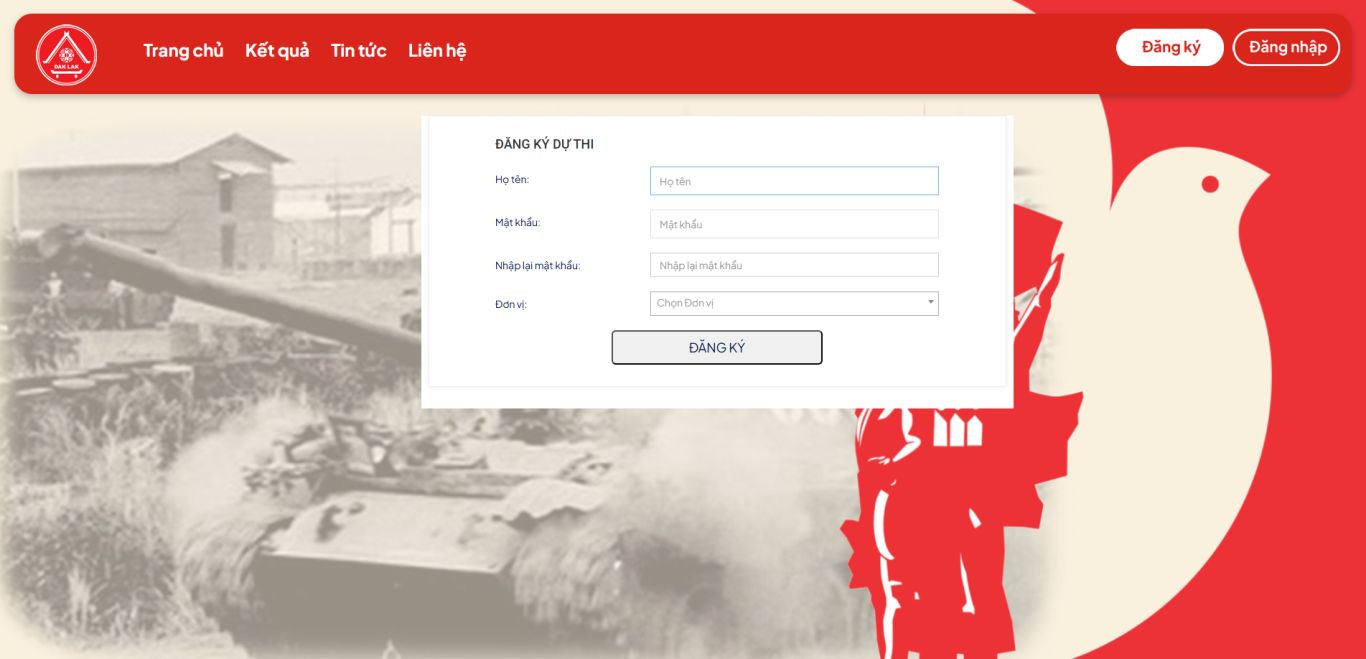1366x659 pixels.
Task: Expand the Đơn vị dropdown arrow
Action: [930, 302]
